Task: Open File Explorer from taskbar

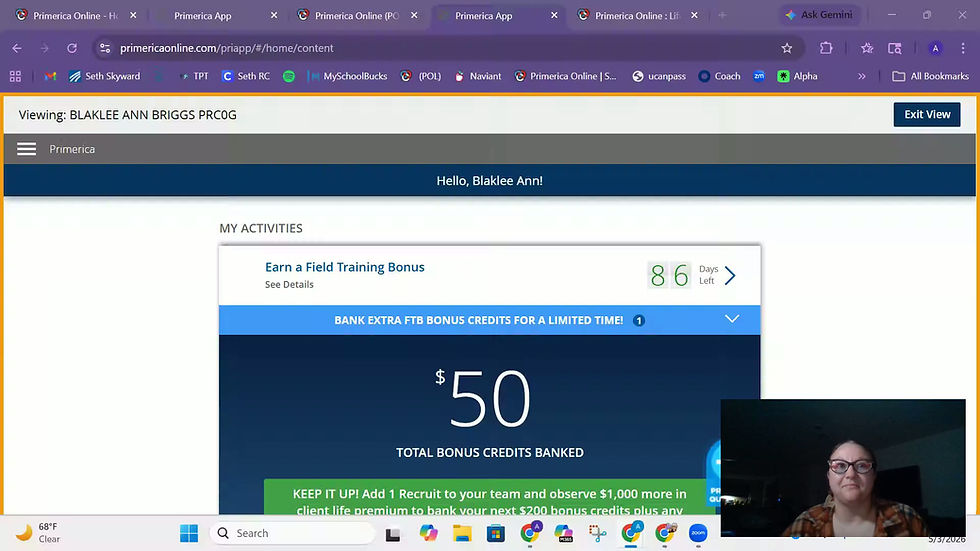Action: tap(462, 533)
